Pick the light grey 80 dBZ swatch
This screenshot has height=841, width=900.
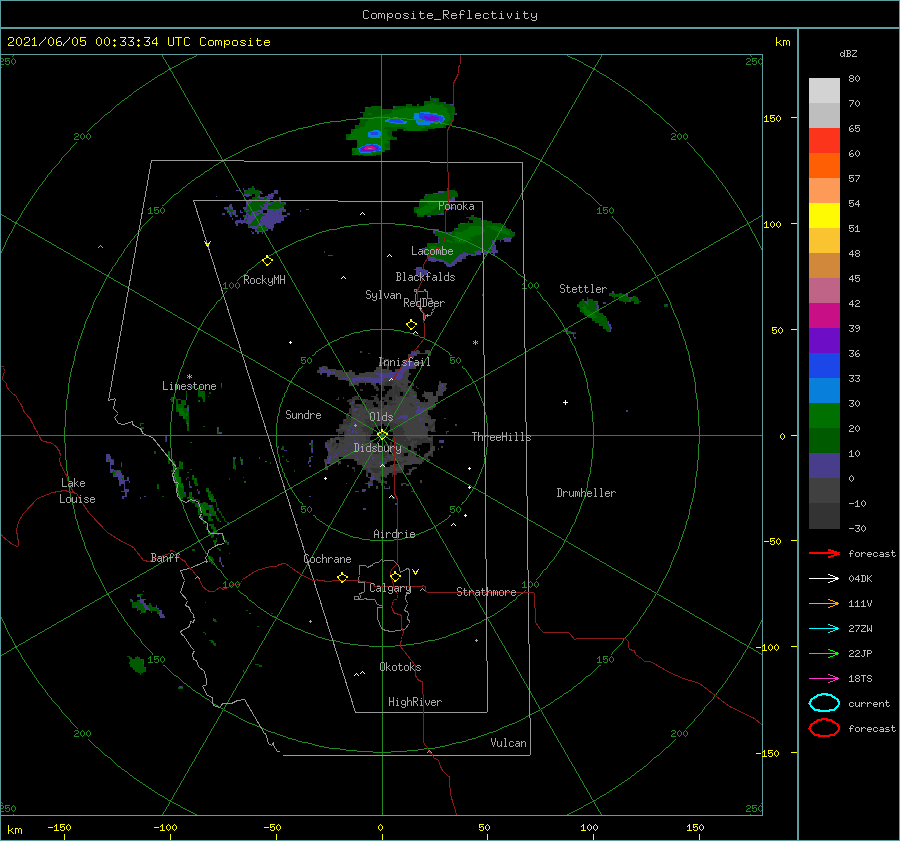click(824, 90)
